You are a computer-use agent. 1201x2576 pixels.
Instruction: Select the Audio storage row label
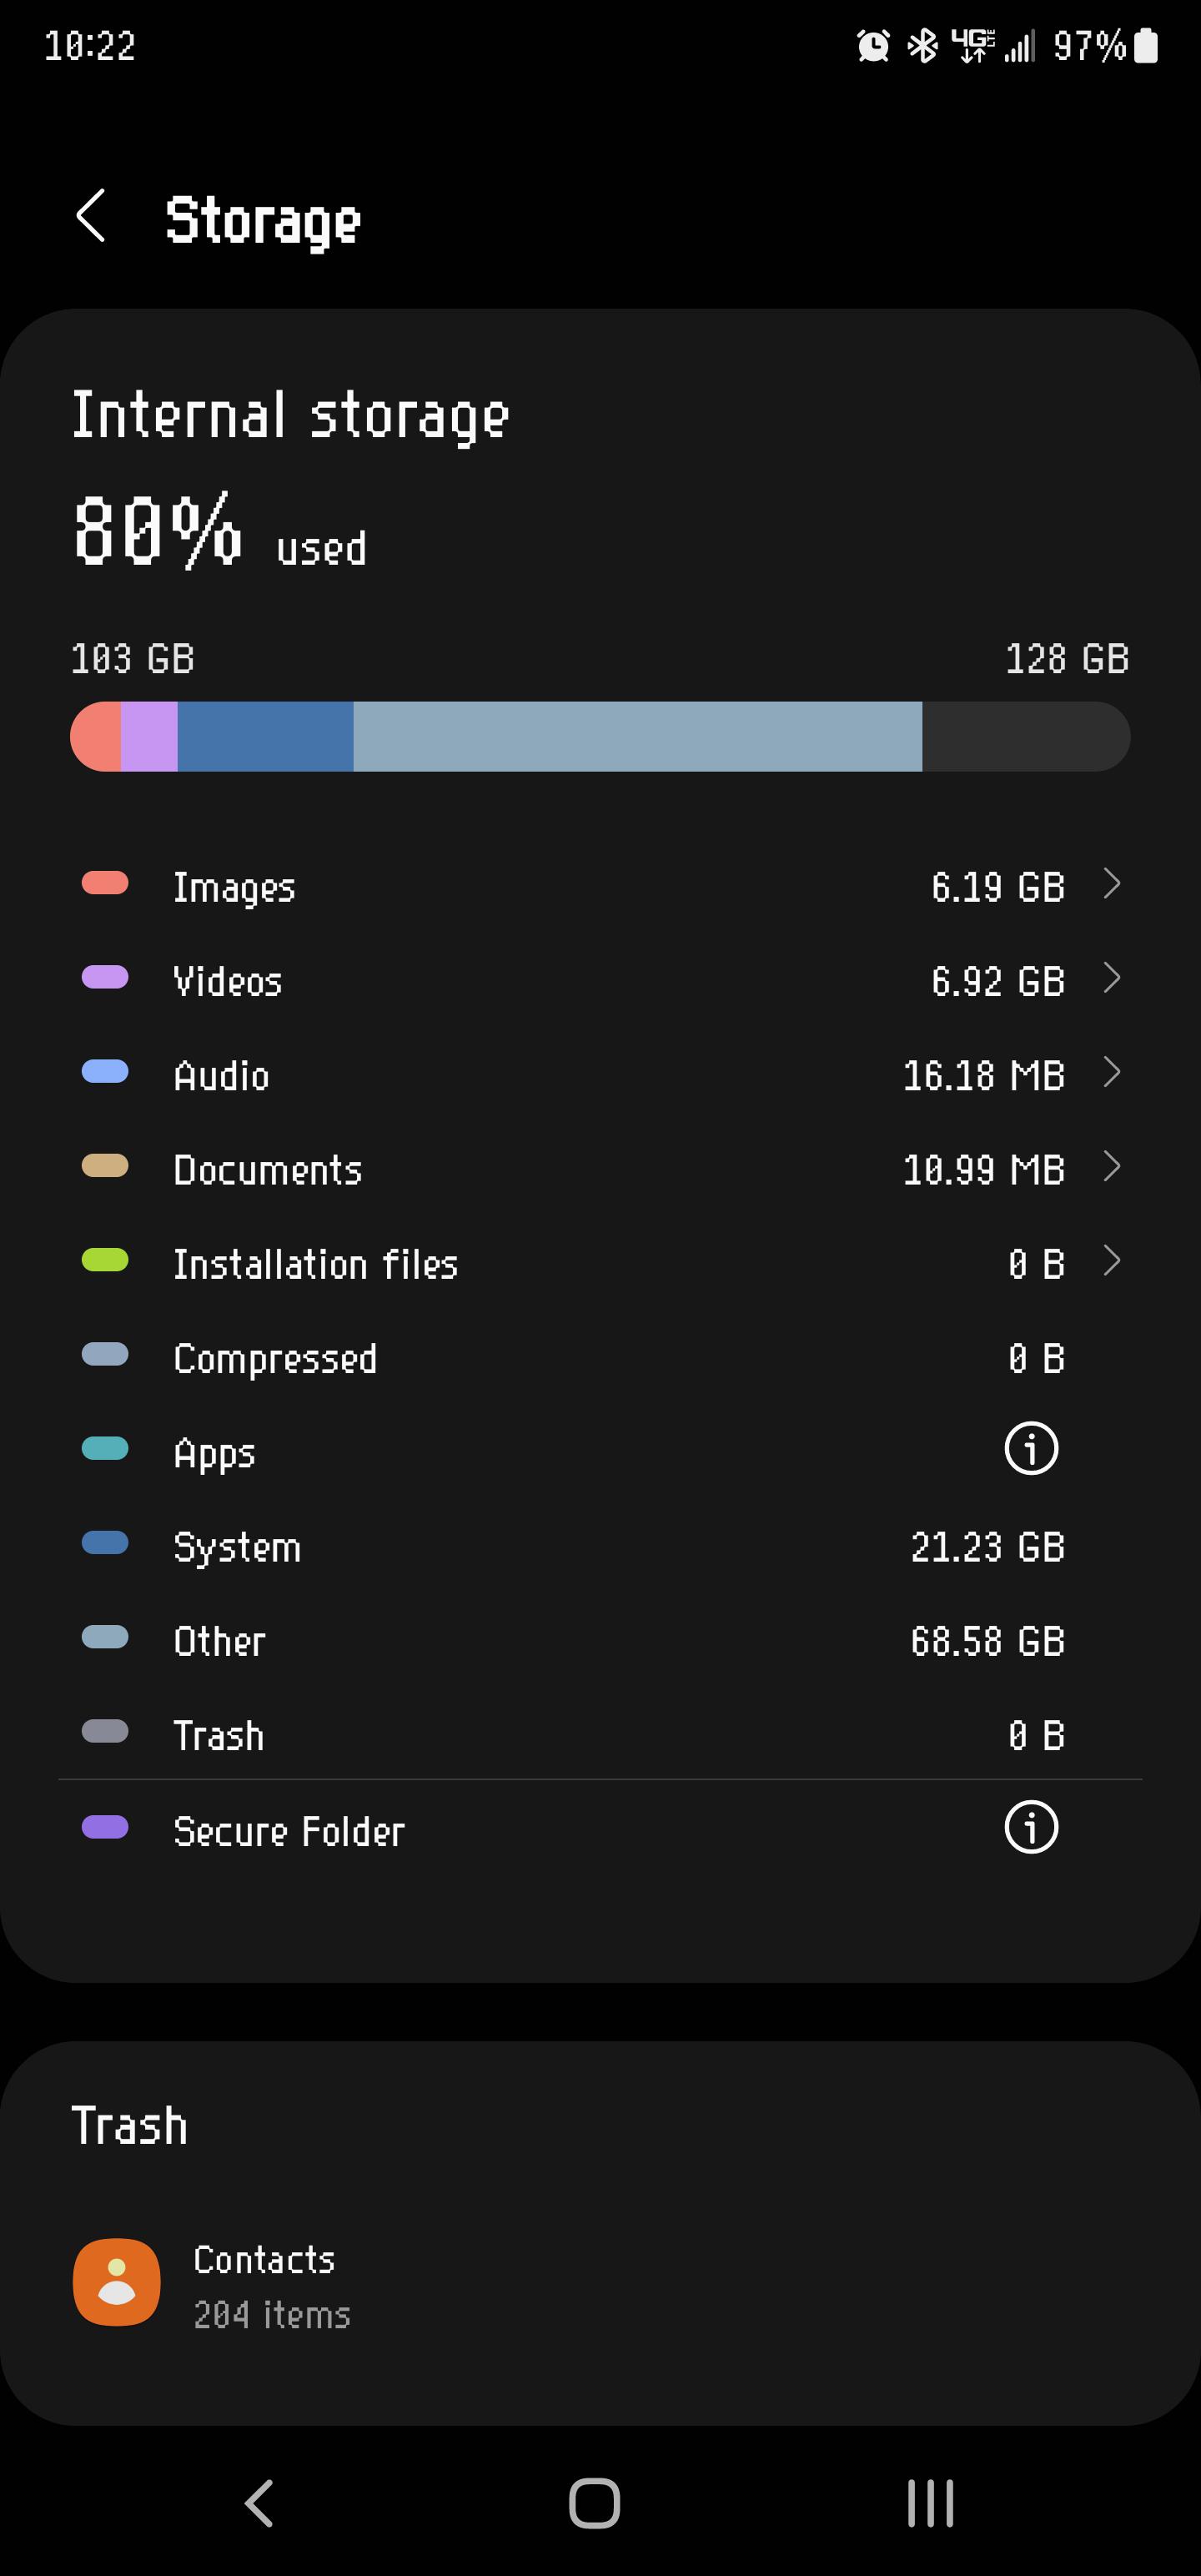pyautogui.click(x=221, y=1076)
